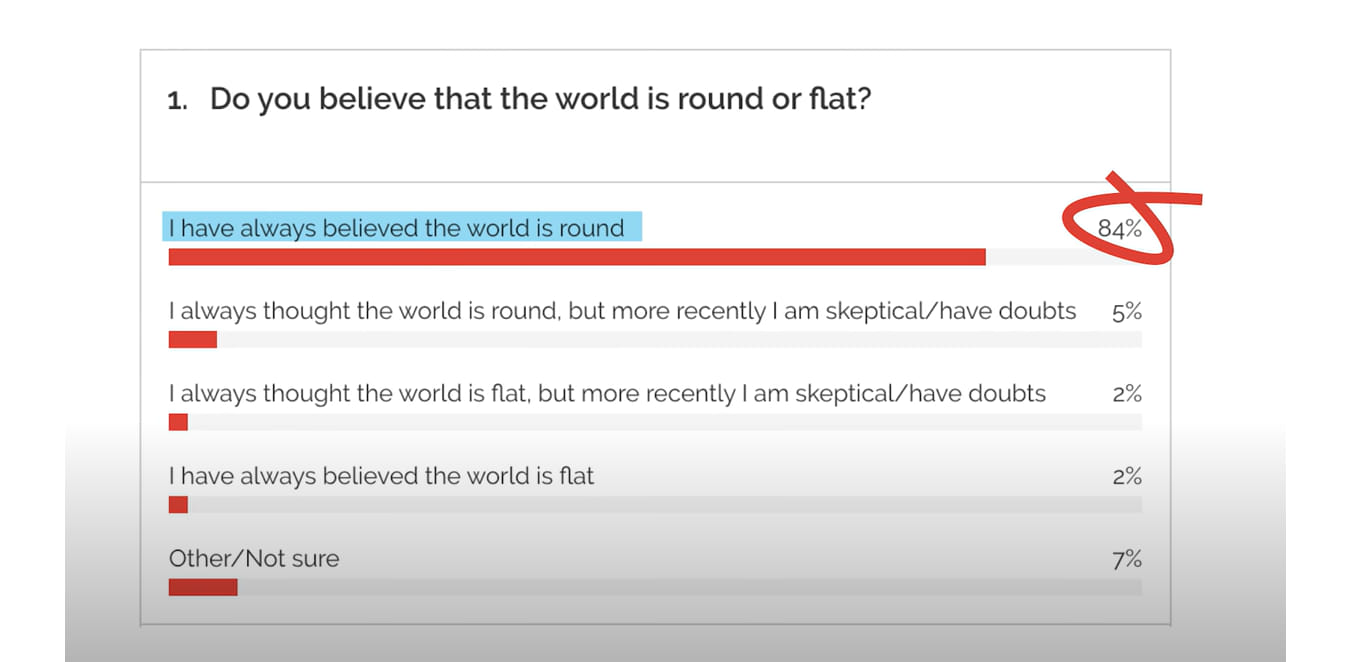The width and height of the screenshot is (1350, 662).
Task: Select "I have always believed the world is flat"
Action: tap(381, 476)
